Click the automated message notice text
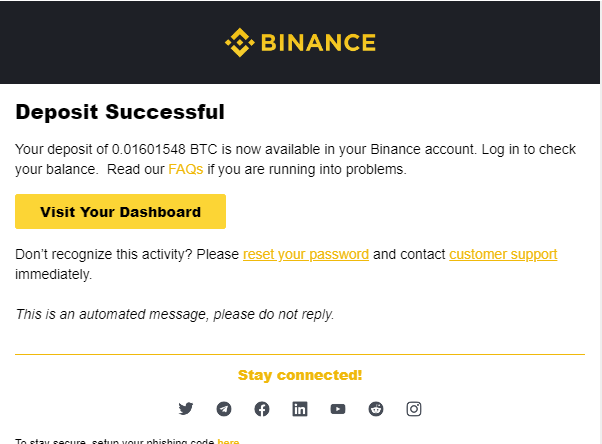Viewport: 602px width, 444px height. [x=175, y=314]
